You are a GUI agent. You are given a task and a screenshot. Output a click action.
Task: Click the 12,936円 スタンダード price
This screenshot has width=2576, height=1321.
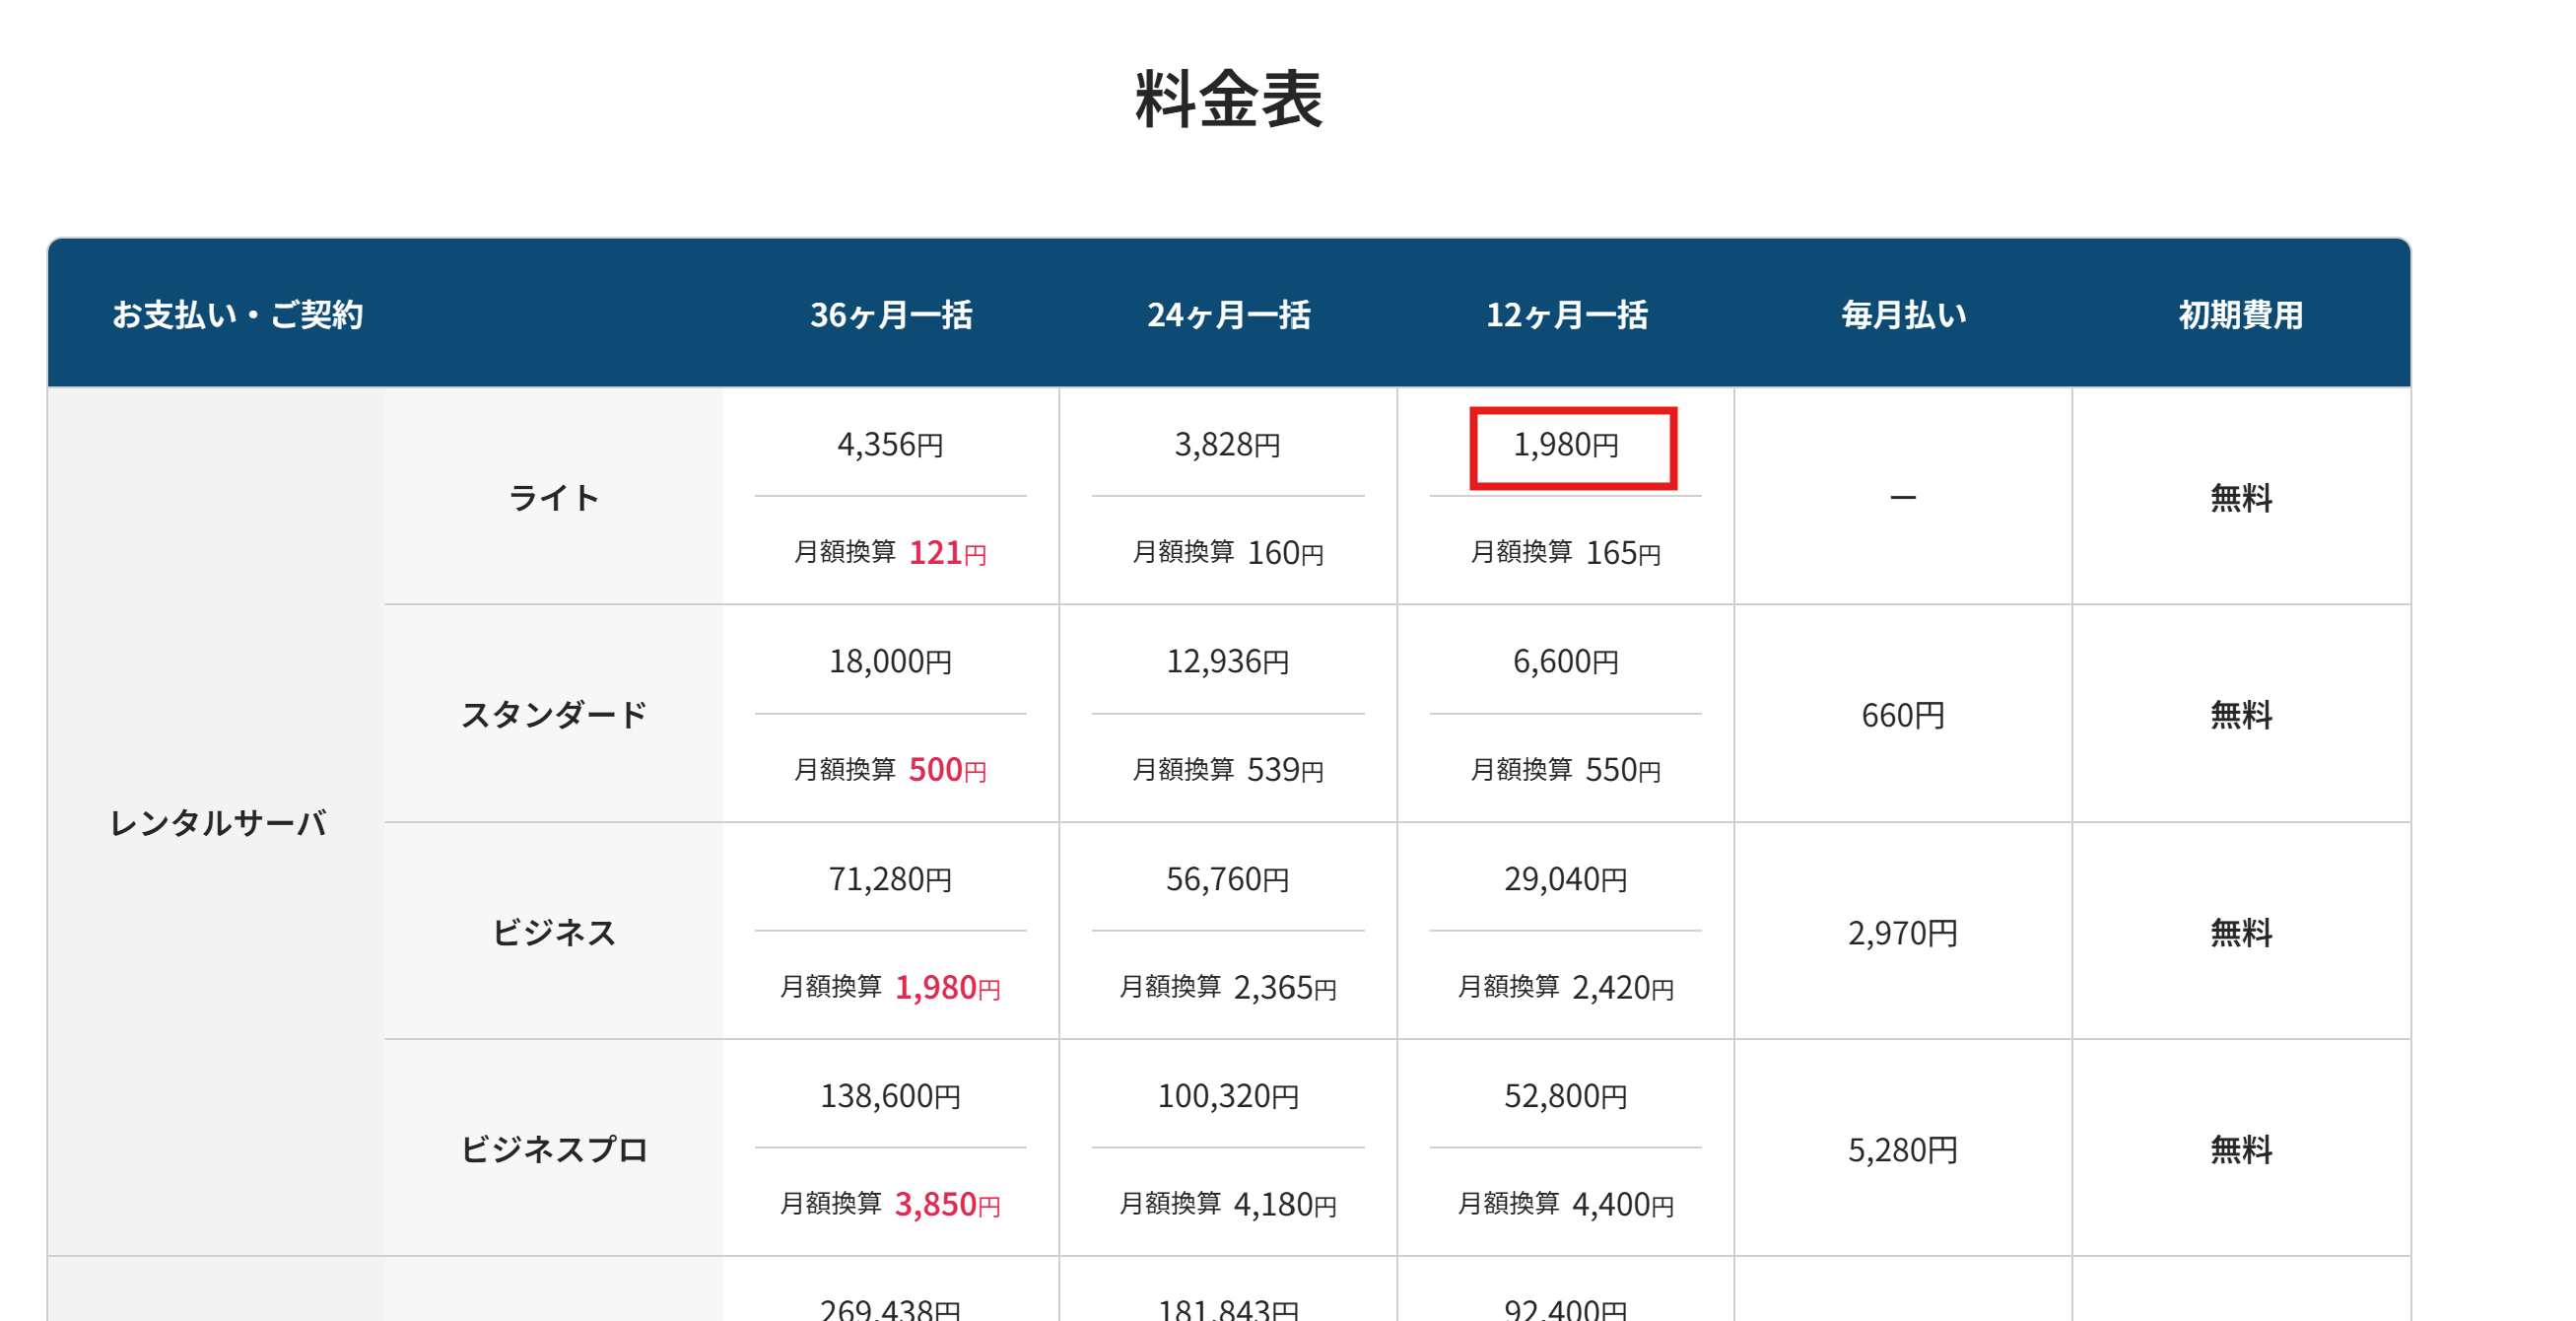[1228, 661]
